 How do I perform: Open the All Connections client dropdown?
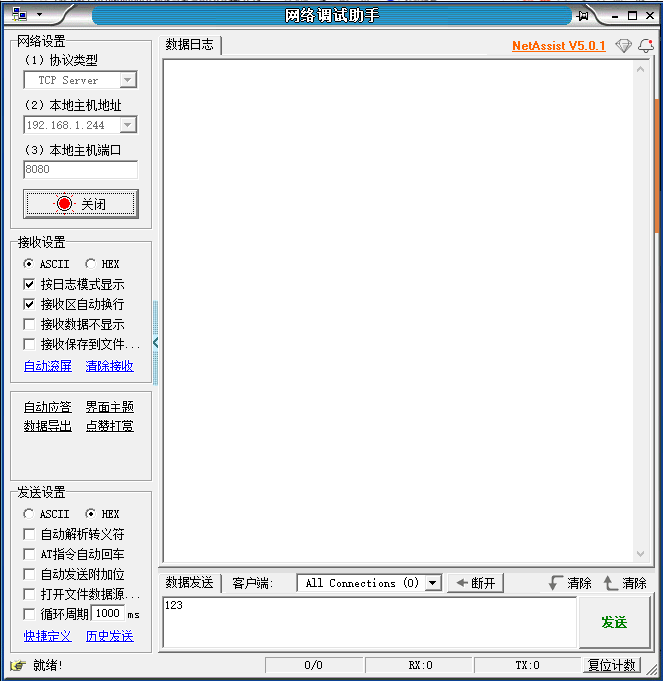click(433, 583)
